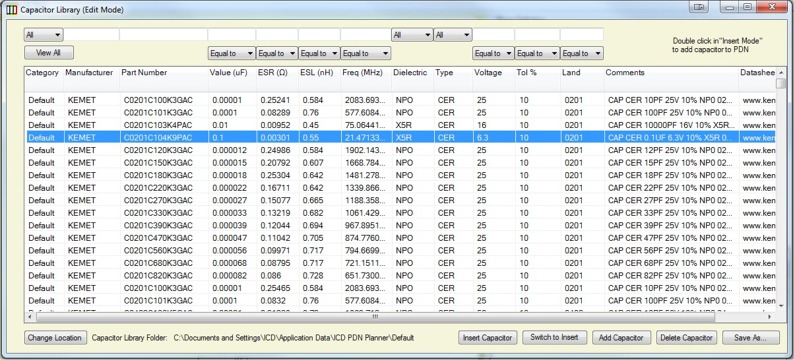Select the highlighted row C0201C104K9PAC
794x360 pixels.
point(400,137)
